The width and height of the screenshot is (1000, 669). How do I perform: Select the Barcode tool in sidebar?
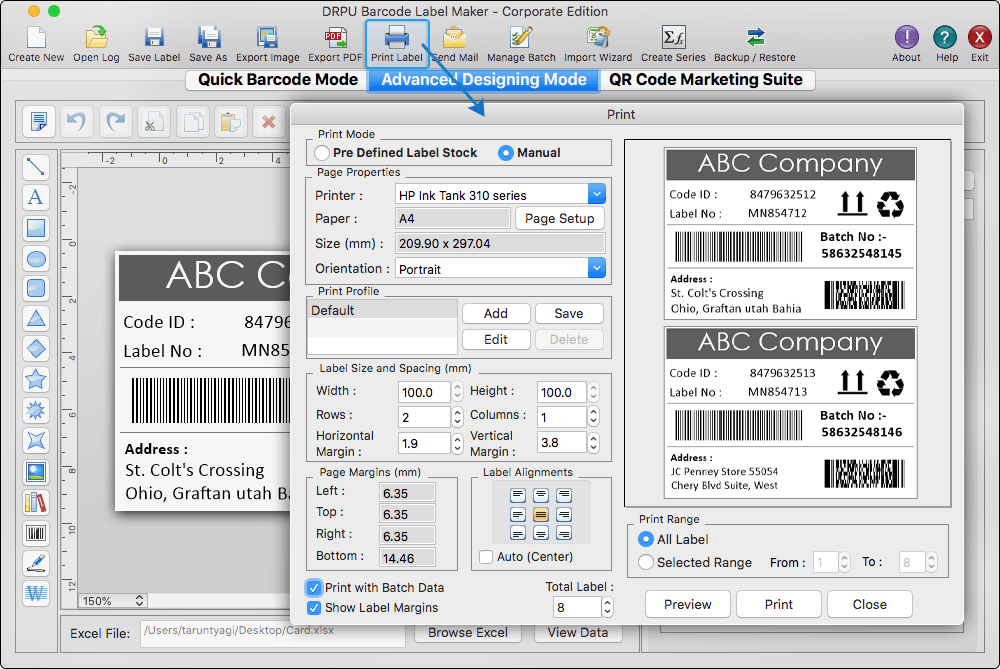tap(36, 533)
